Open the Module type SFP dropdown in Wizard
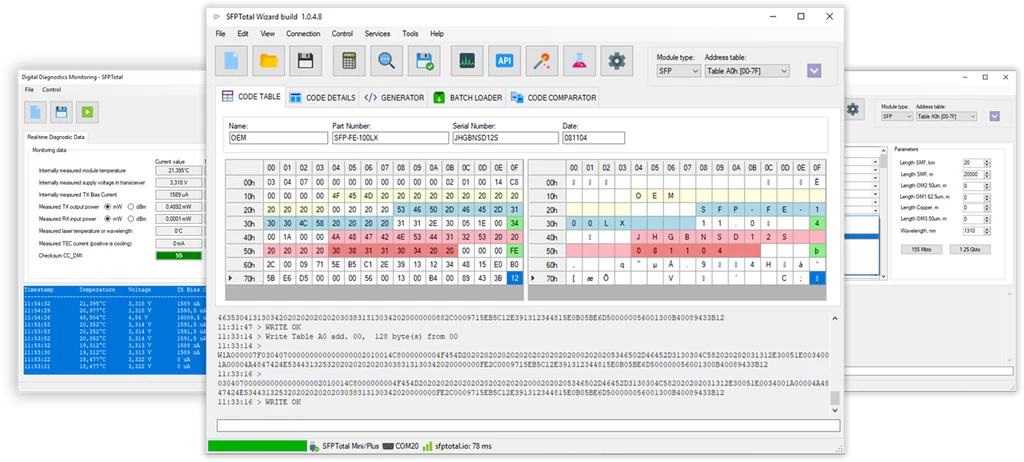This screenshot has width=1024, height=462. tap(678, 71)
